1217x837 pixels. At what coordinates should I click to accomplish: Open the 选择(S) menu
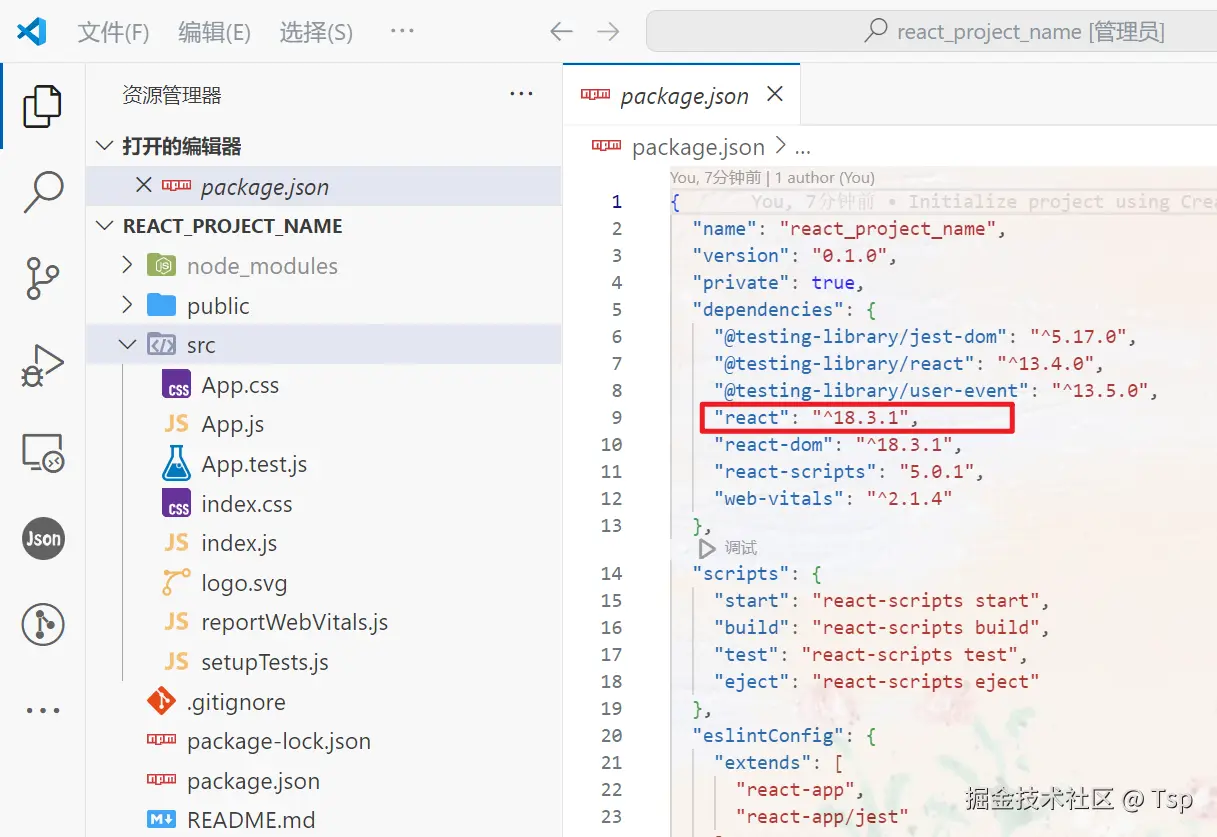tap(316, 32)
